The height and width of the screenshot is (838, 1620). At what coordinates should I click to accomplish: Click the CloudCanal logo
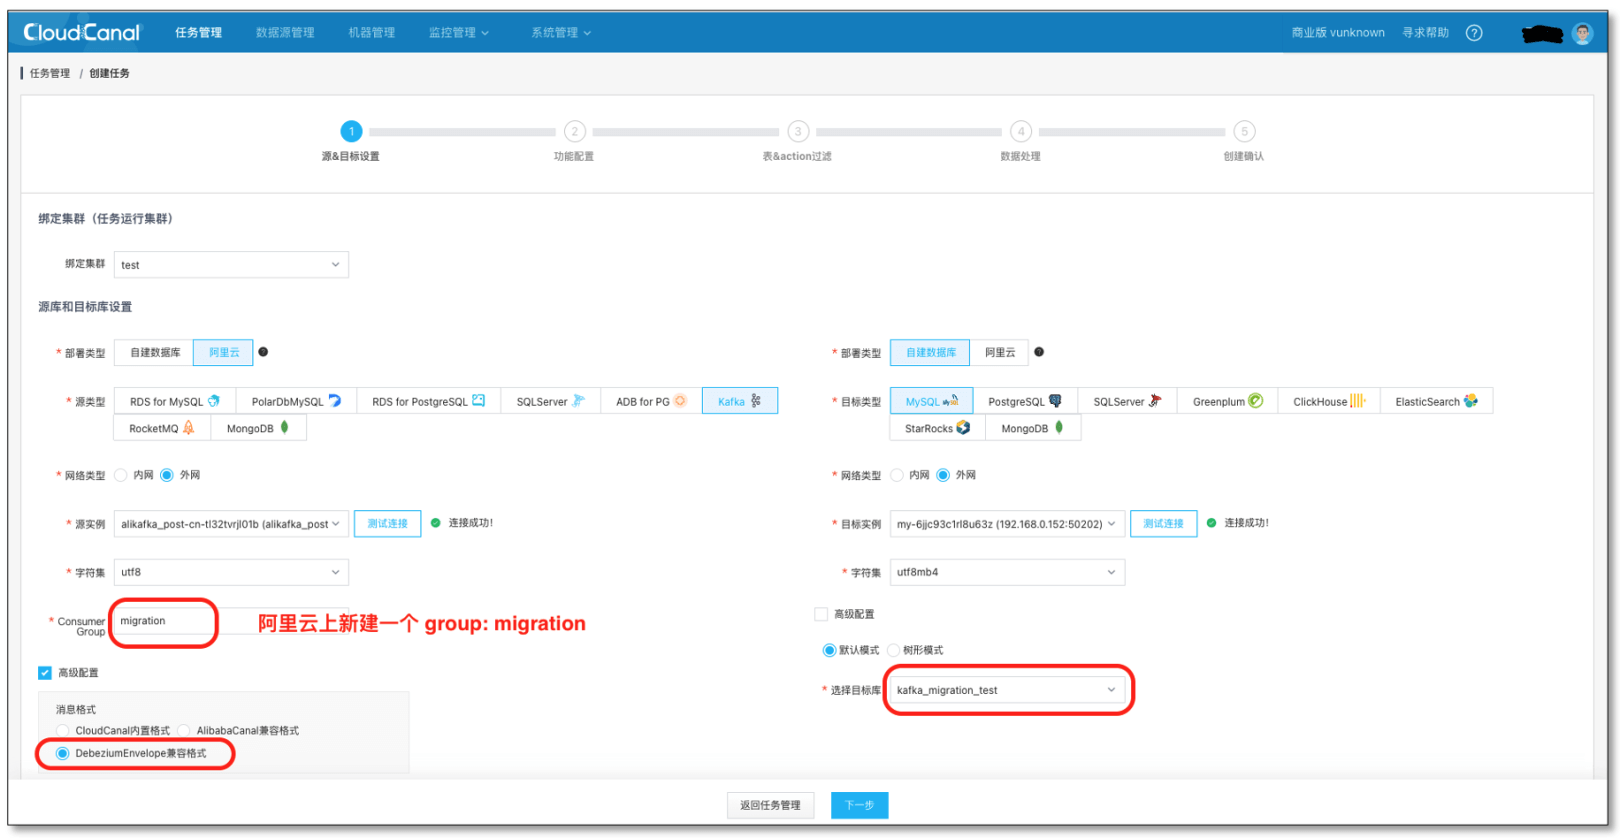coord(82,33)
